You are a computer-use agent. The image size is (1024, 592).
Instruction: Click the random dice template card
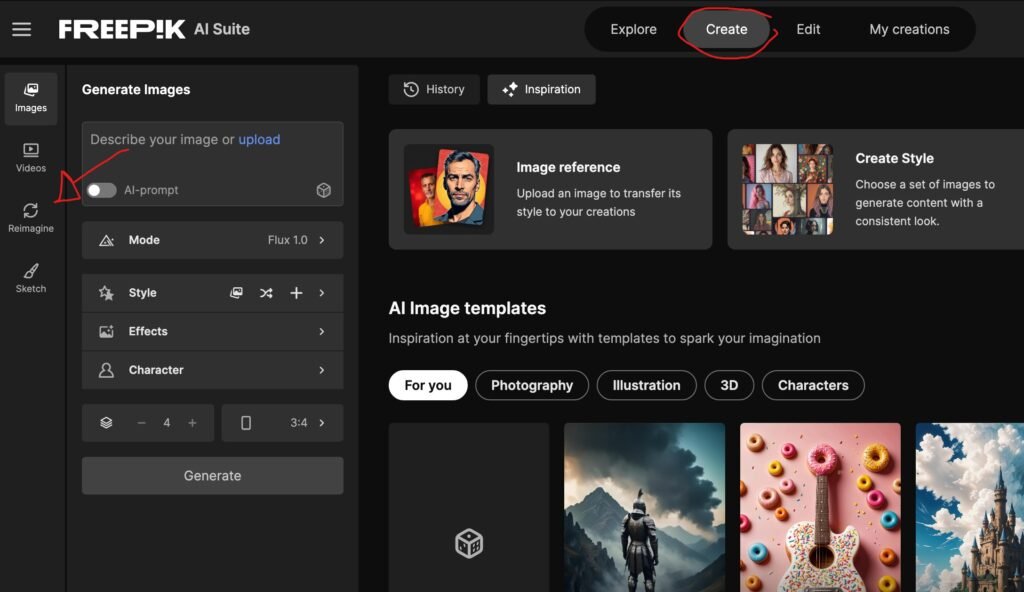coord(469,507)
